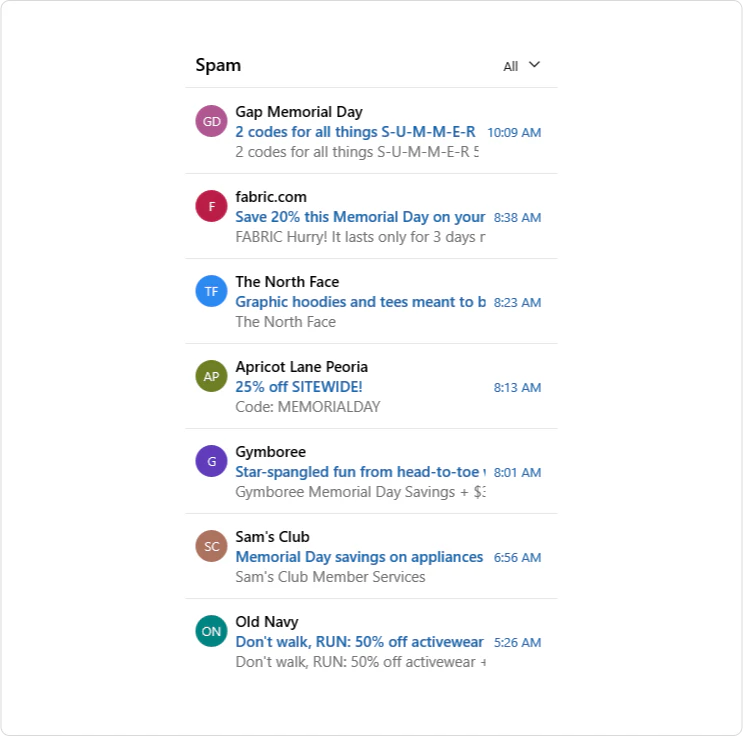
Task: Select sender name 'Apricot Lane Peoria'
Action: (x=301, y=367)
